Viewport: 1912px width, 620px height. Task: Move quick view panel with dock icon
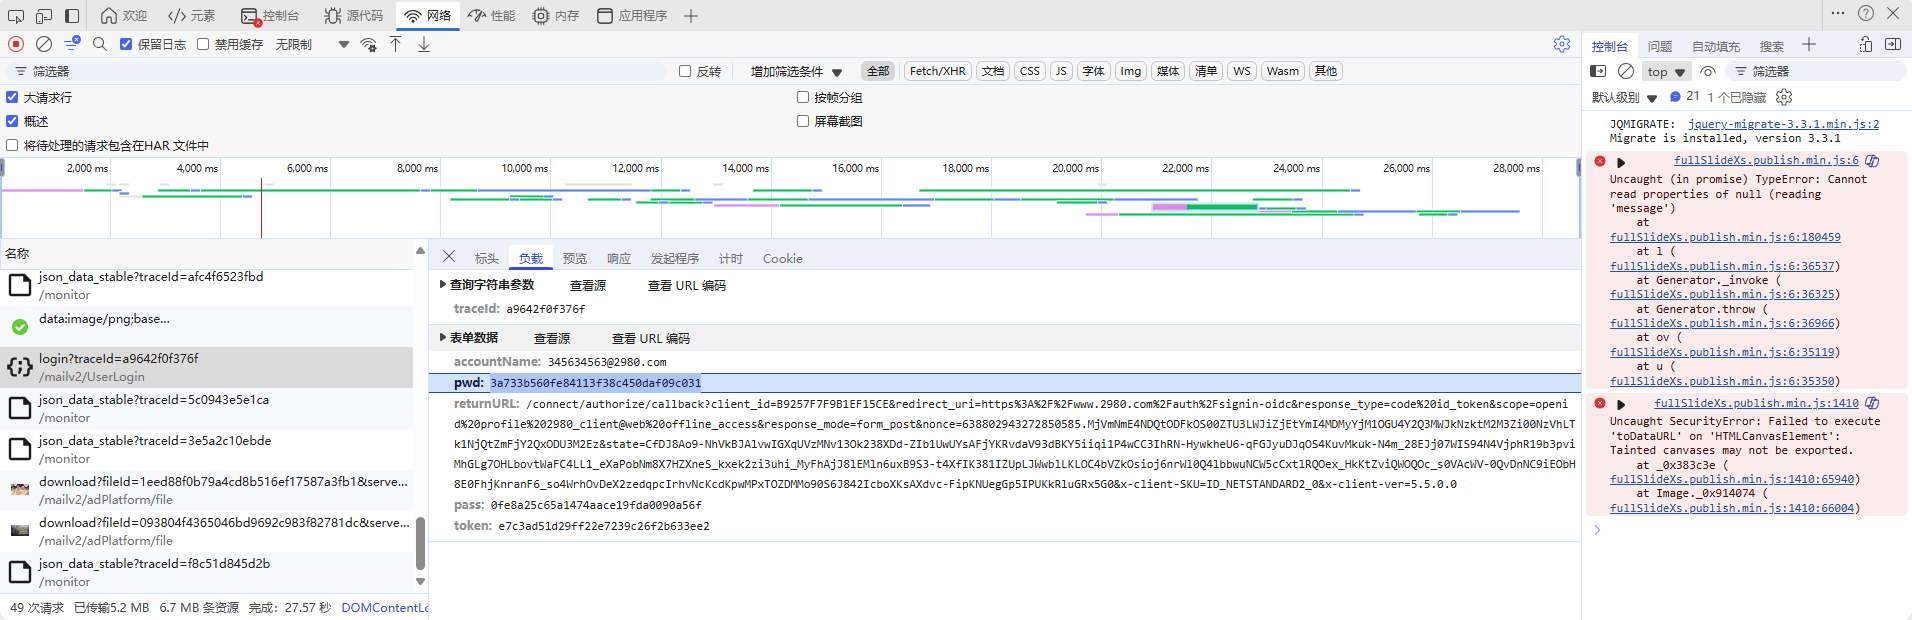point(1866,44)
